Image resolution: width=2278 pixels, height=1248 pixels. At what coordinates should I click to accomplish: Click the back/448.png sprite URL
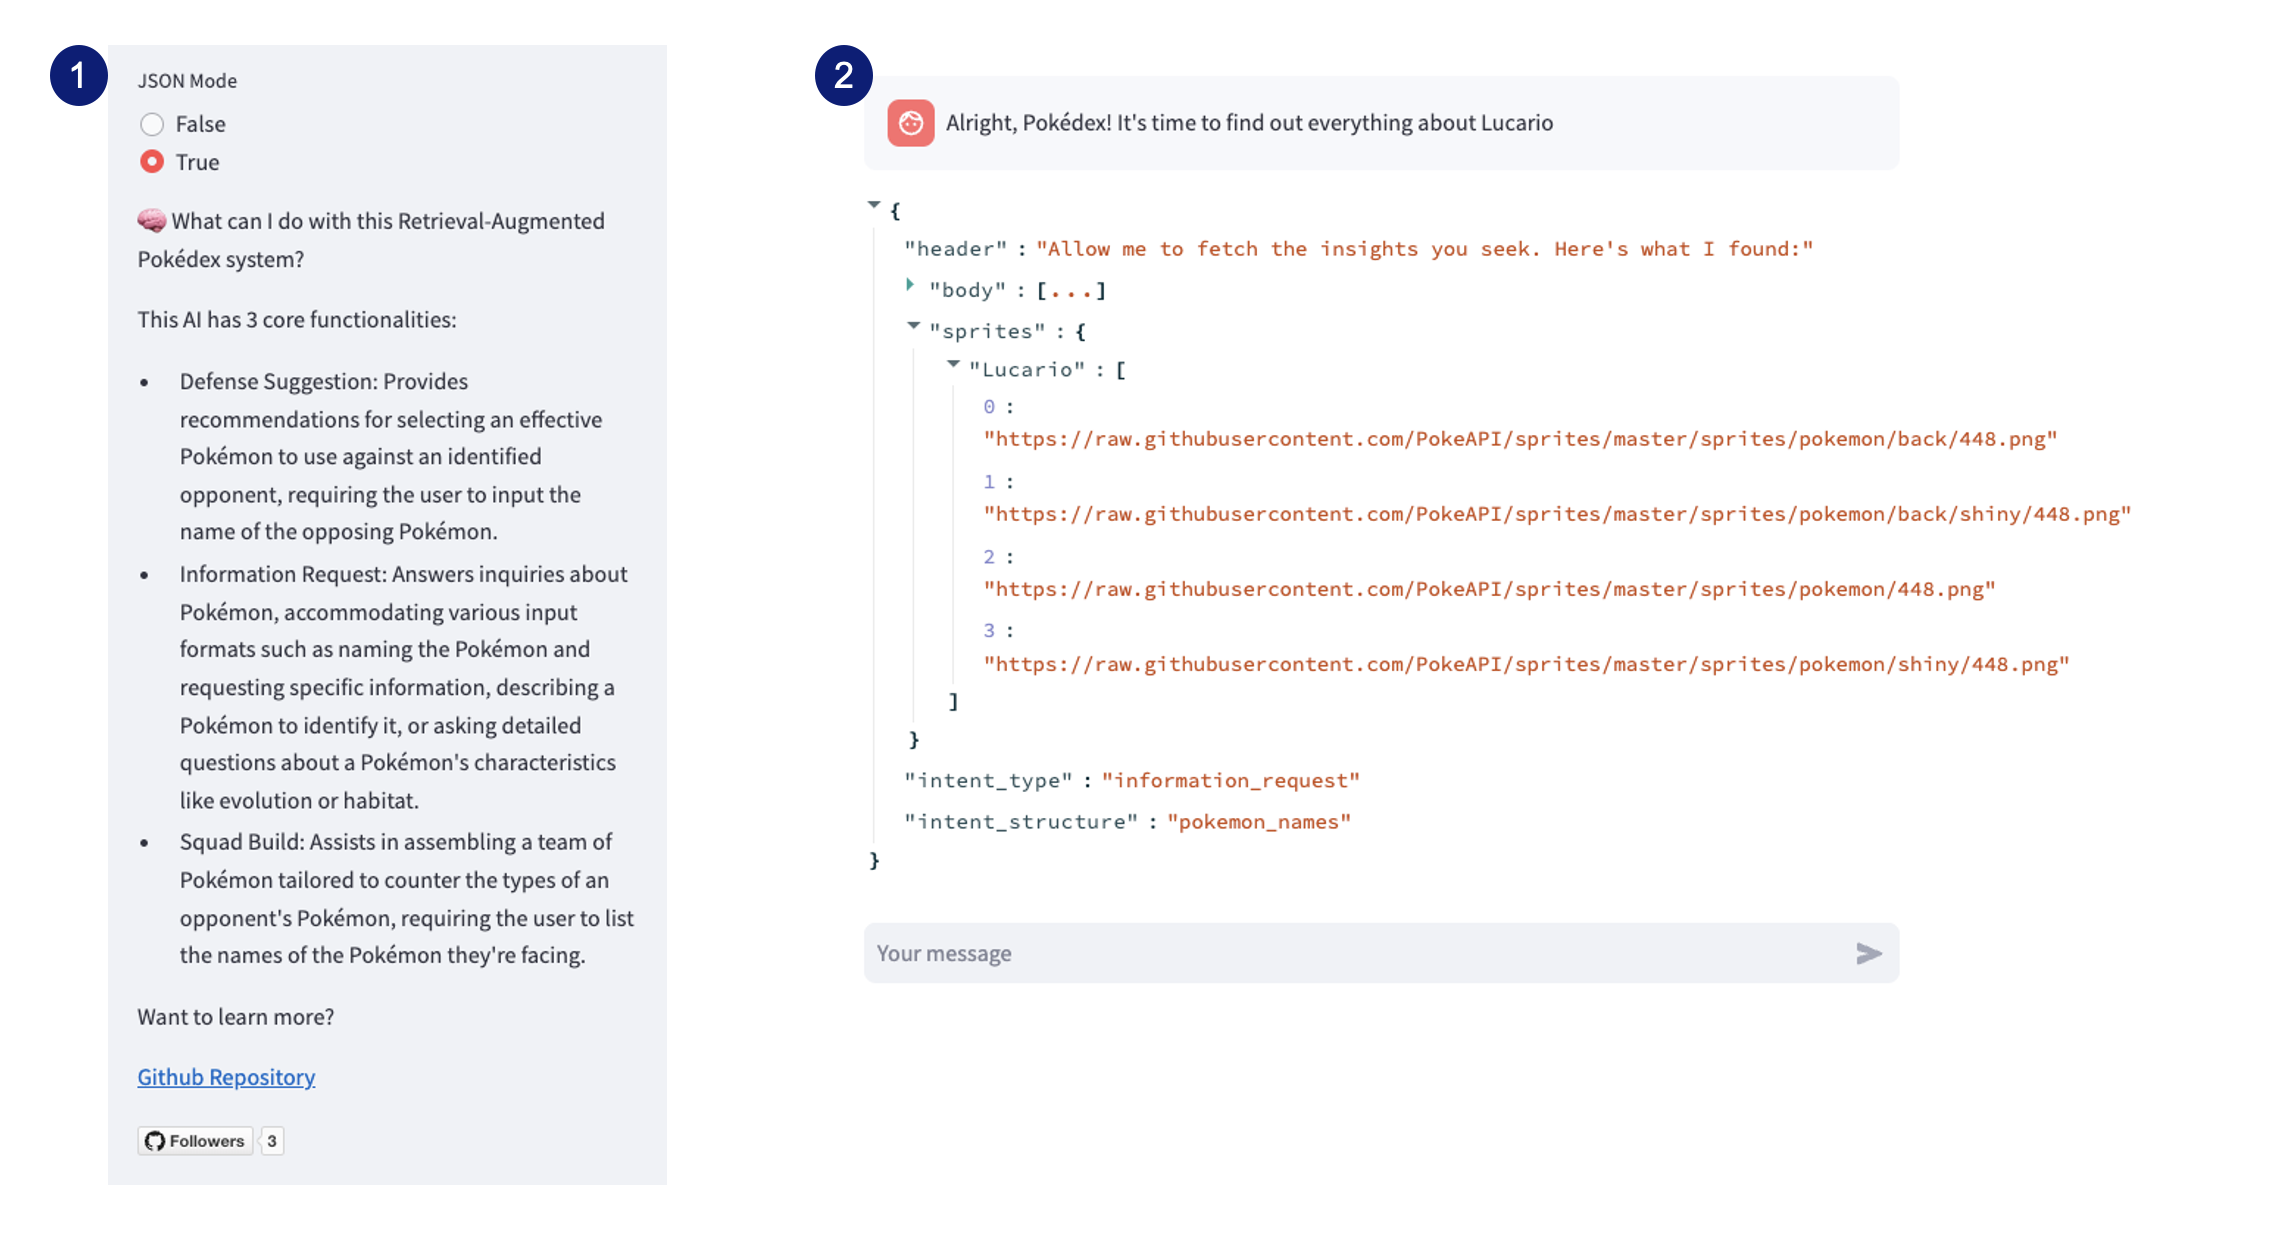1519,439
